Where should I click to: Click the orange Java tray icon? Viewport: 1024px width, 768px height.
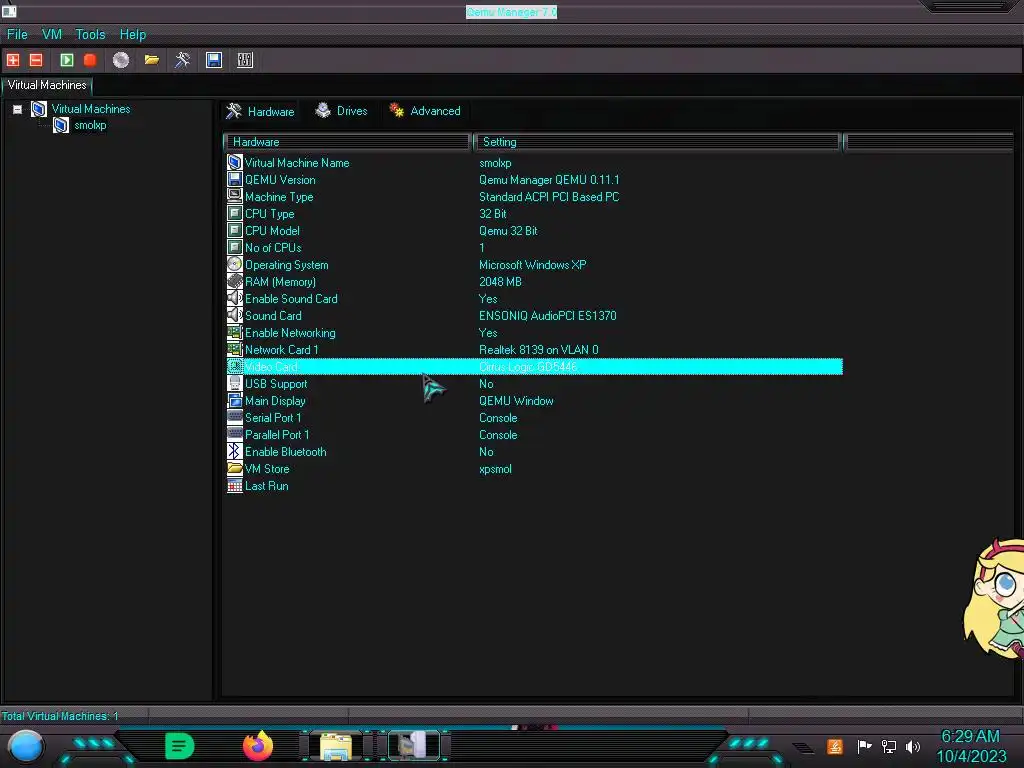(835, 746)
